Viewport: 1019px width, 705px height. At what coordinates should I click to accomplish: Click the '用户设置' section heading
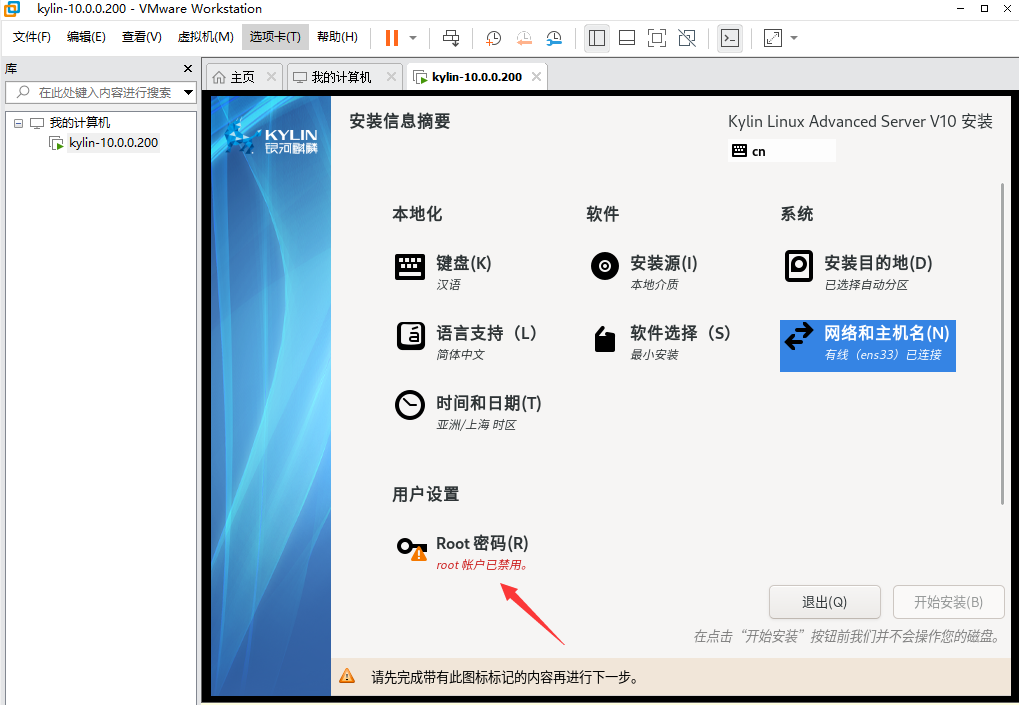coord(426,494)
